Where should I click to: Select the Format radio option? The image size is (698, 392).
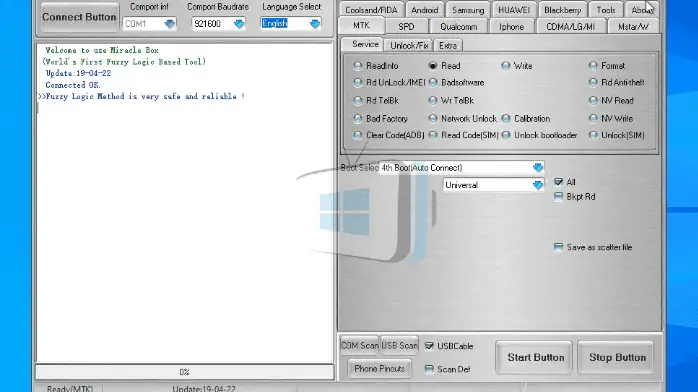(592, 66)
